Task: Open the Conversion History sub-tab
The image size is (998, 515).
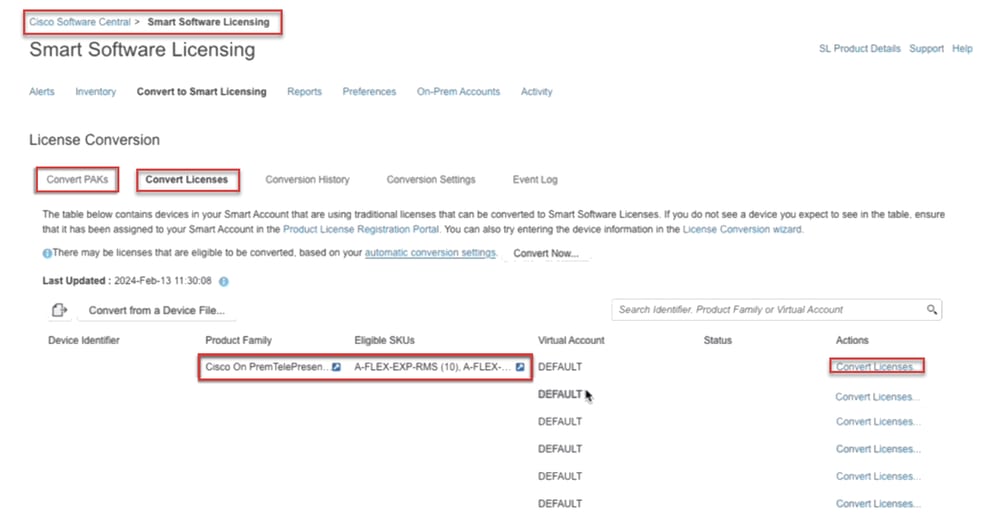Action: pos(307,180)
